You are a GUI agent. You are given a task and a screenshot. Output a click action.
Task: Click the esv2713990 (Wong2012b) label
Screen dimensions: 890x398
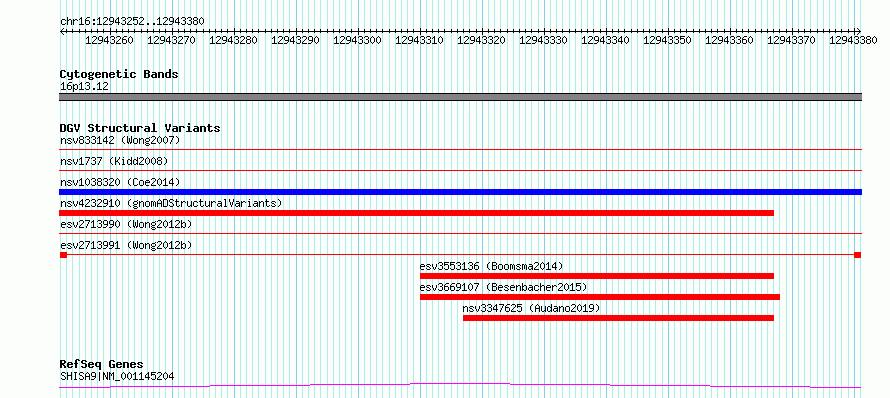pyautogui.click(x=126, y=224)
